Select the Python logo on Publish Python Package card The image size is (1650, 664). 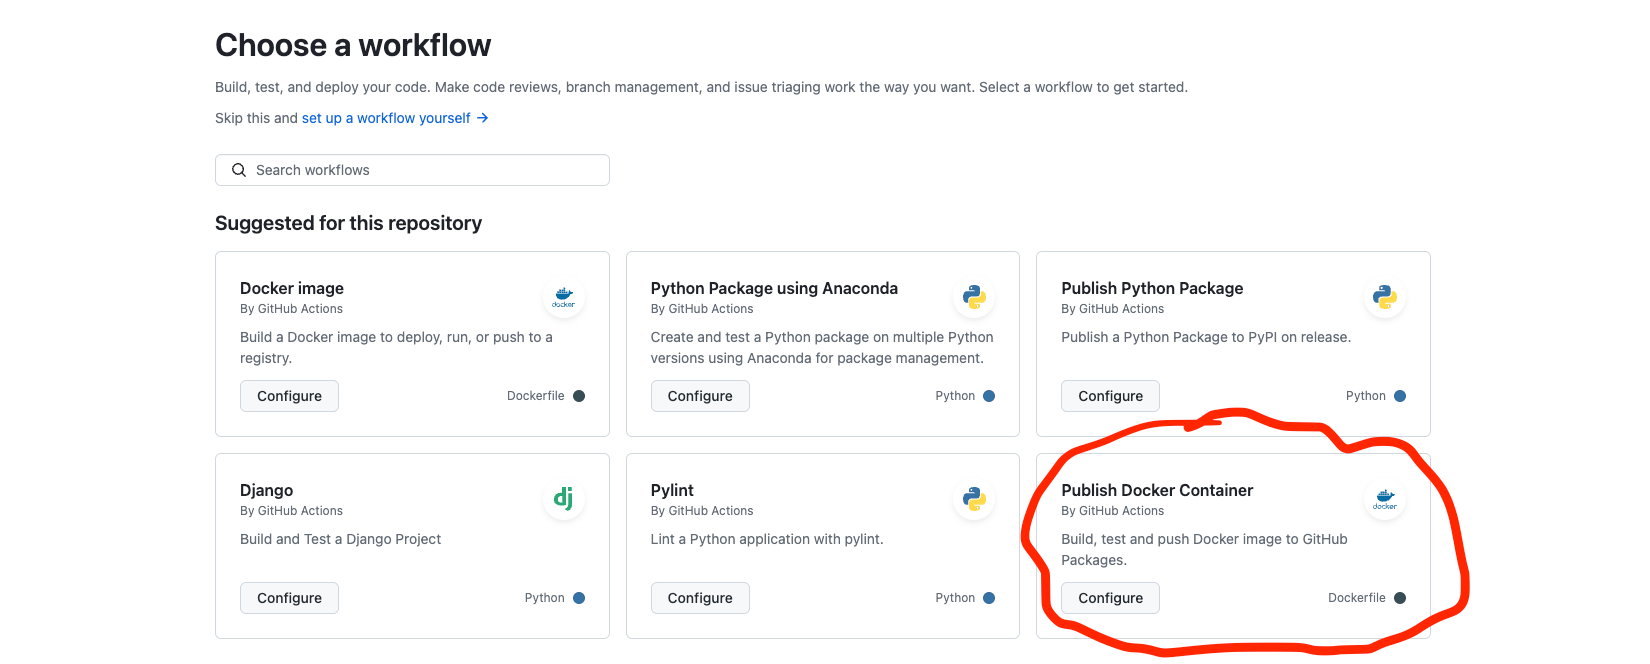click(1384, 297)
